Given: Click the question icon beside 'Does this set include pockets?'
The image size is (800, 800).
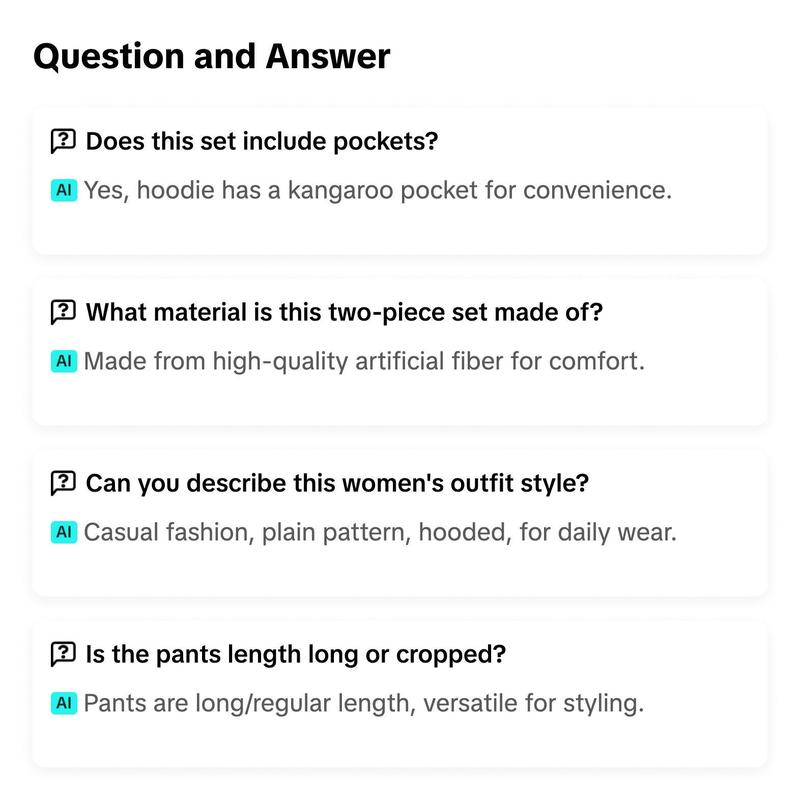Looking at the screenshot, I should click(63, 141).
